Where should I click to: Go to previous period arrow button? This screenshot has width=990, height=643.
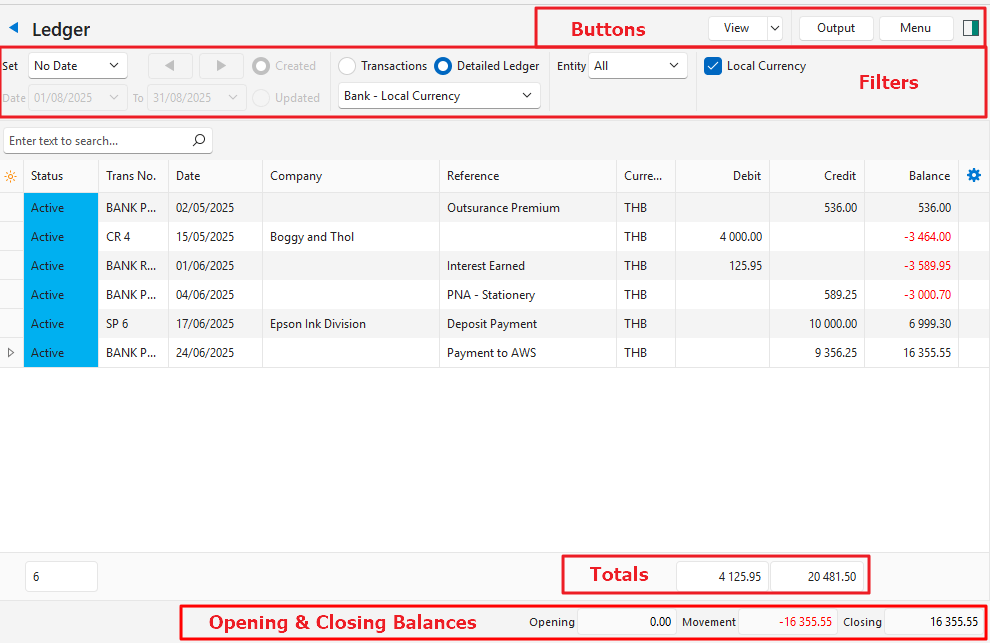170,66
